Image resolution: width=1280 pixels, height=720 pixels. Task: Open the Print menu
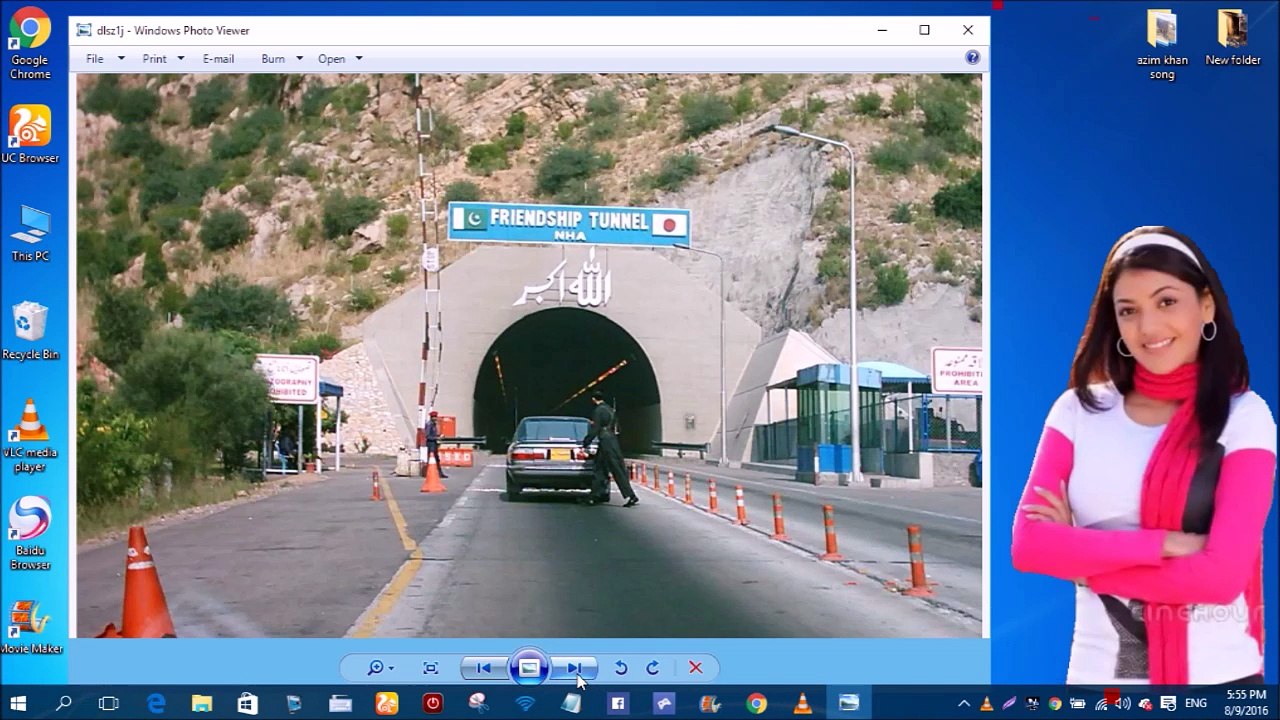pyautogui.click(x=163, y=59)
